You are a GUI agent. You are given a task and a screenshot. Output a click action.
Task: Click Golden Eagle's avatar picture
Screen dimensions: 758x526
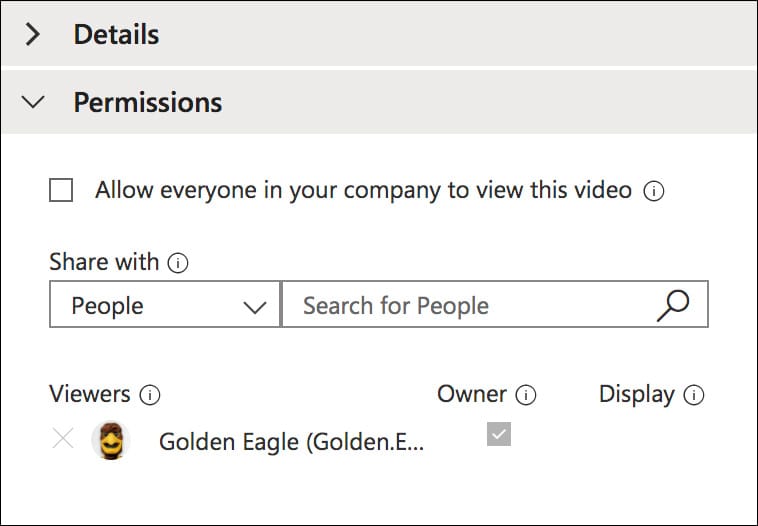click(x=110, y=440)
